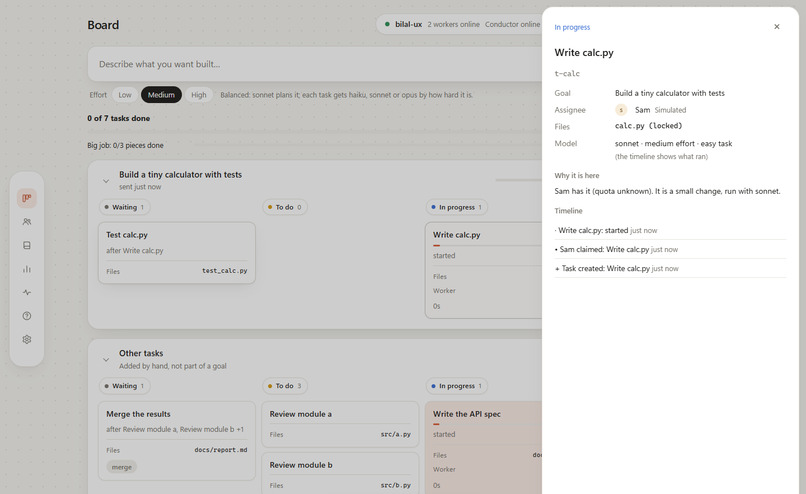806x494 pixels.
Task: Open the Write calc.py card on board
Action: coord(483,270)
